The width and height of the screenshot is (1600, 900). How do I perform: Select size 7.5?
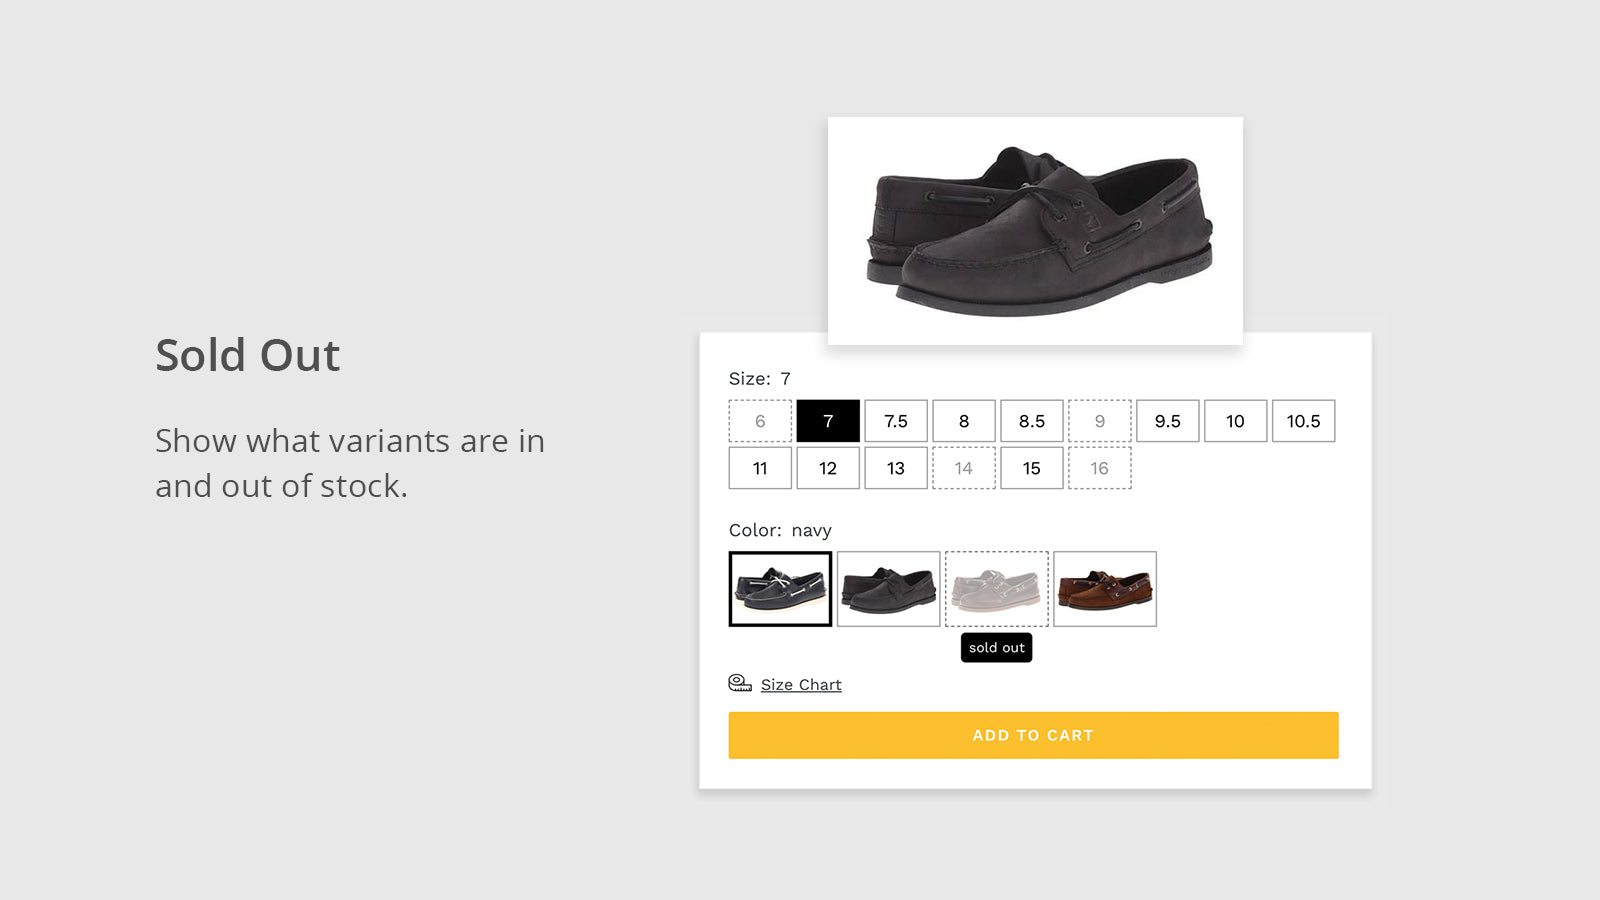(895, 421)
